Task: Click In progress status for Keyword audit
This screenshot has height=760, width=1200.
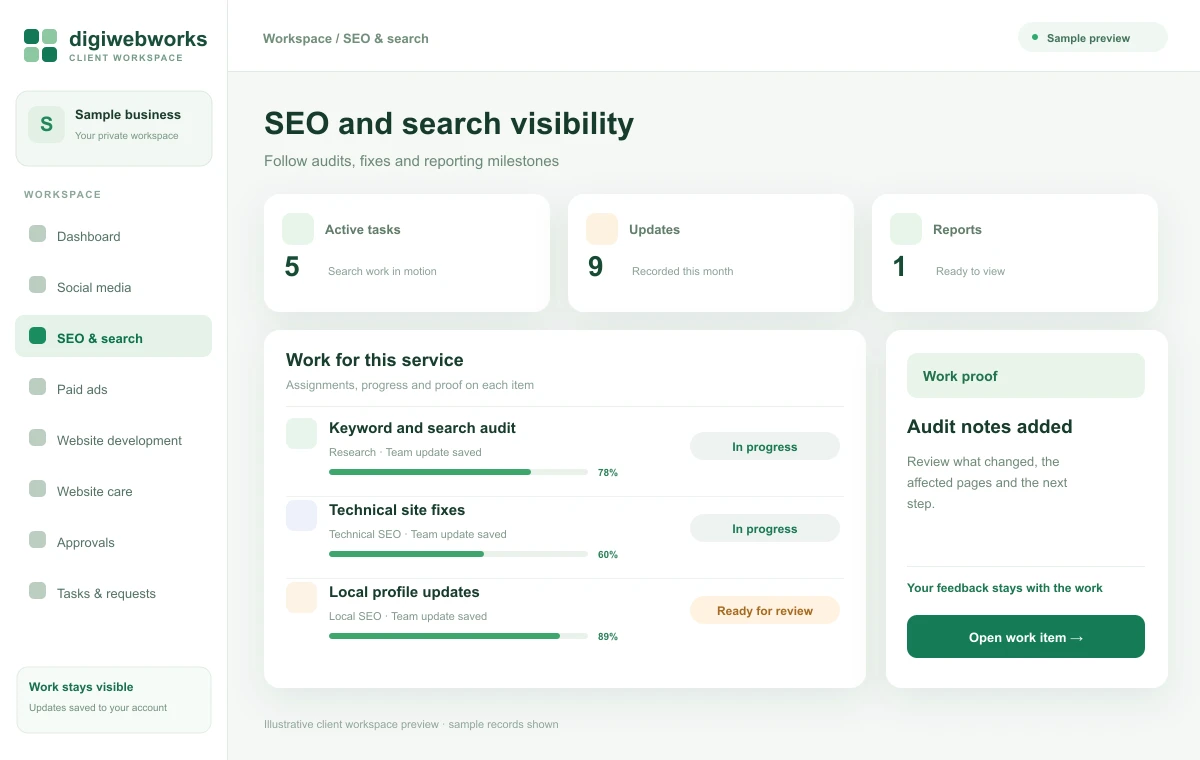Action: point(765,447)
